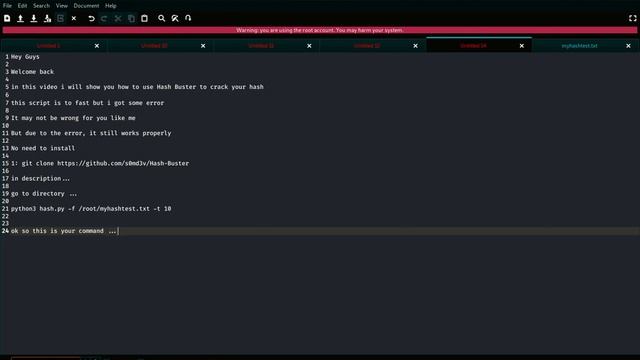Switch to the third Untitled tab
The height and width of the screenshot is (360, 640).
point(261,46)
